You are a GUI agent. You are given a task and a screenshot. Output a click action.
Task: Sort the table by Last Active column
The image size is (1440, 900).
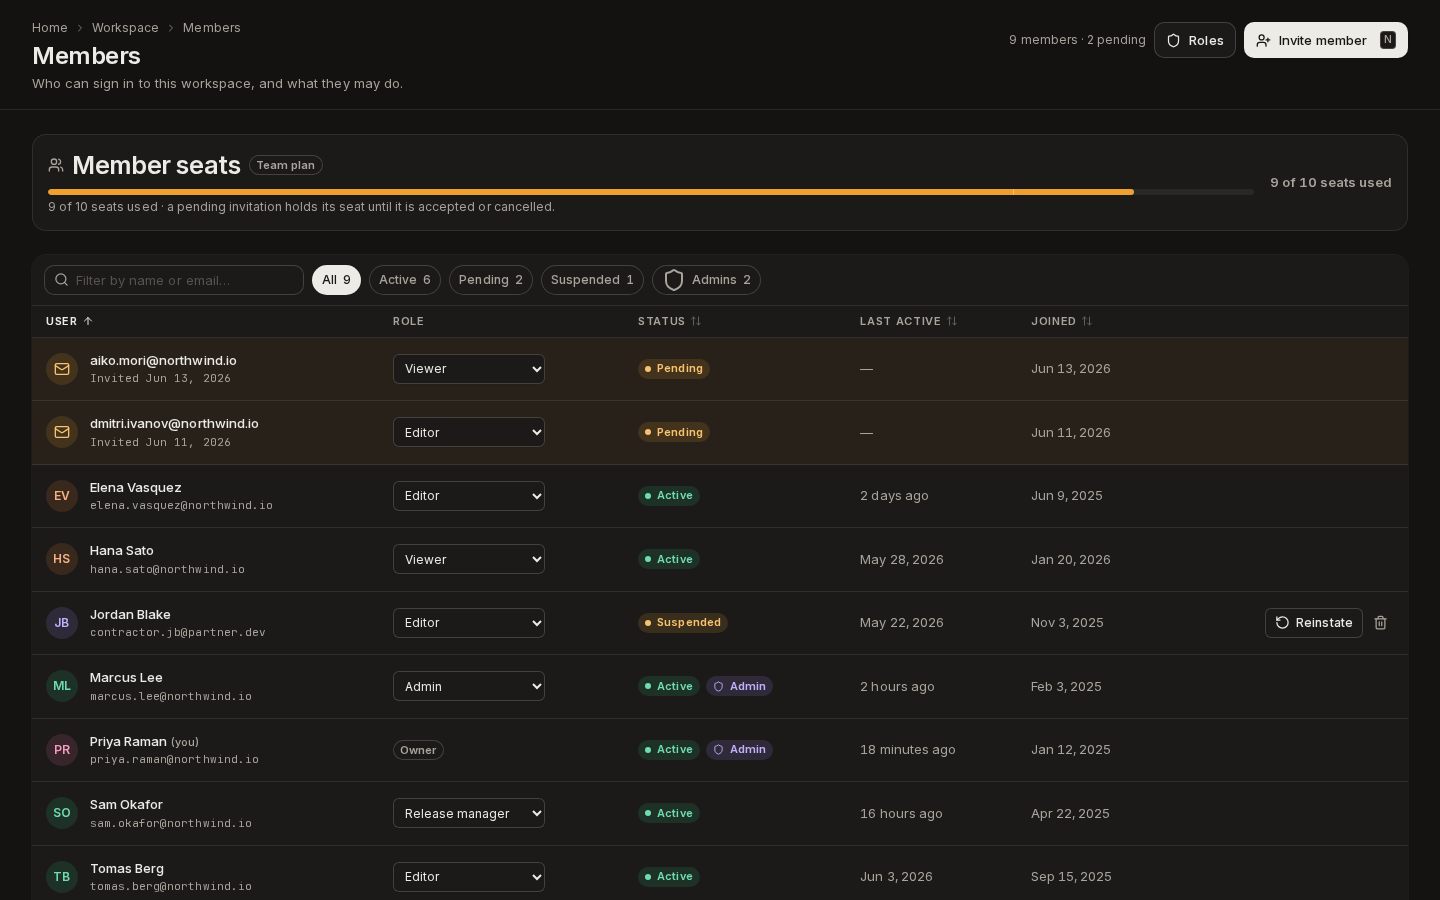908,321
